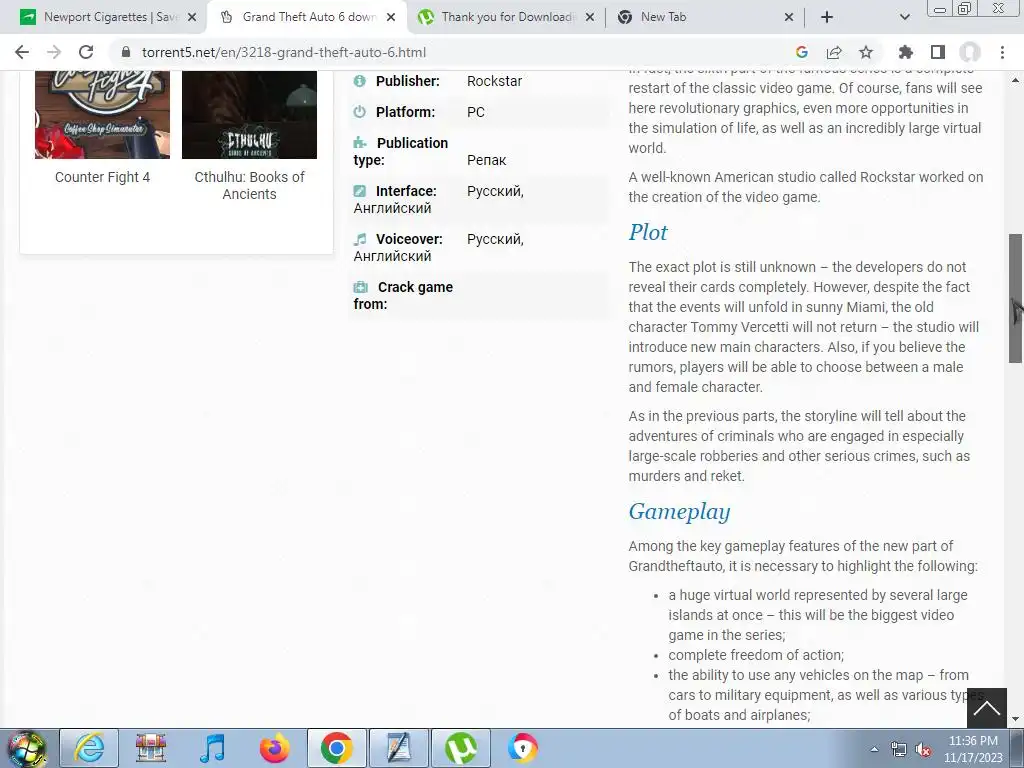Launch Firefox from the taskbar
The width and height of the screenshot is (1024, 768).
click(274, 748)
